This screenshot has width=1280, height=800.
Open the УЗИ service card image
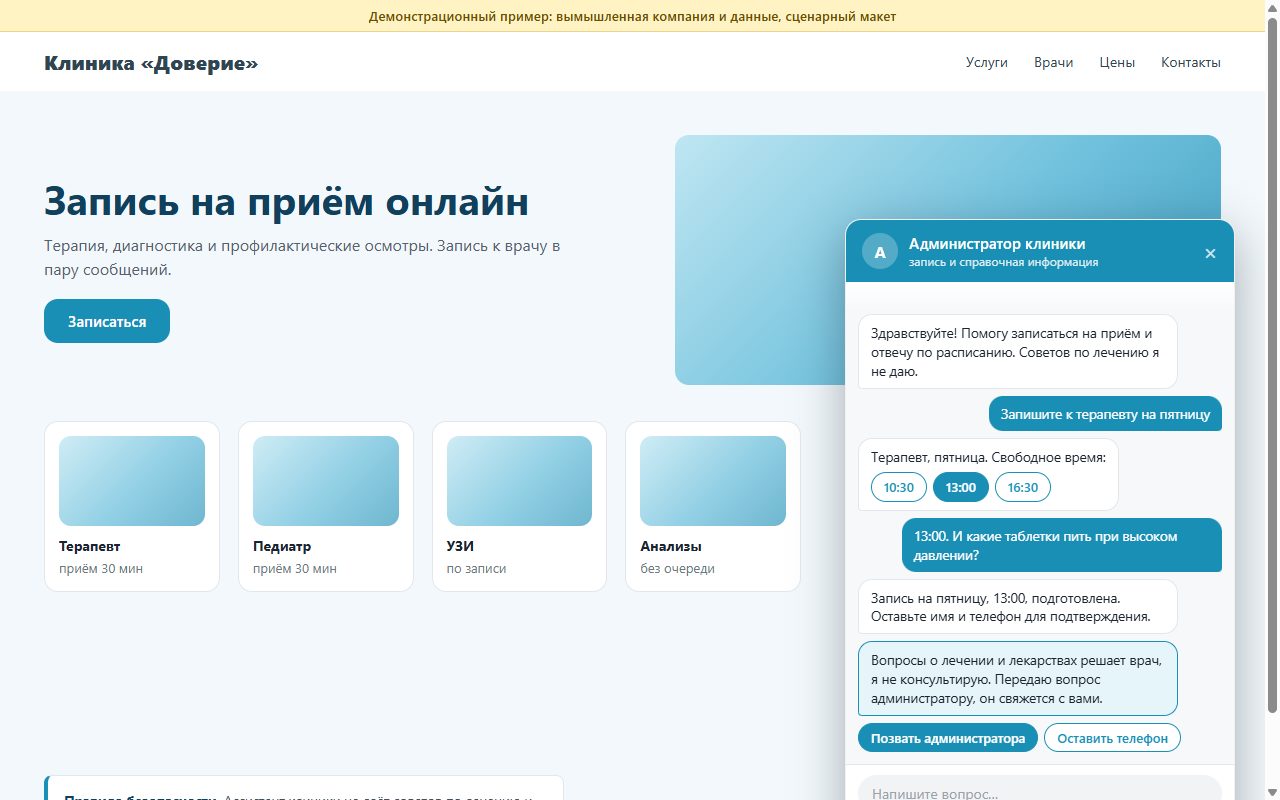point(519,481)
